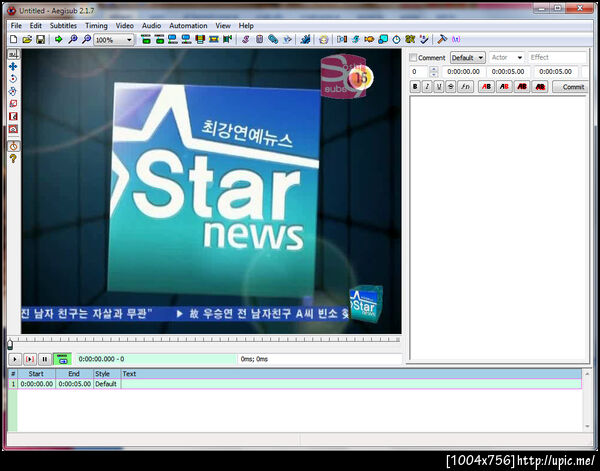The height and width of the screenshot is (471, 600).
Task: Open the Kanji Timer toolbar icon
Action: point(410,39)
